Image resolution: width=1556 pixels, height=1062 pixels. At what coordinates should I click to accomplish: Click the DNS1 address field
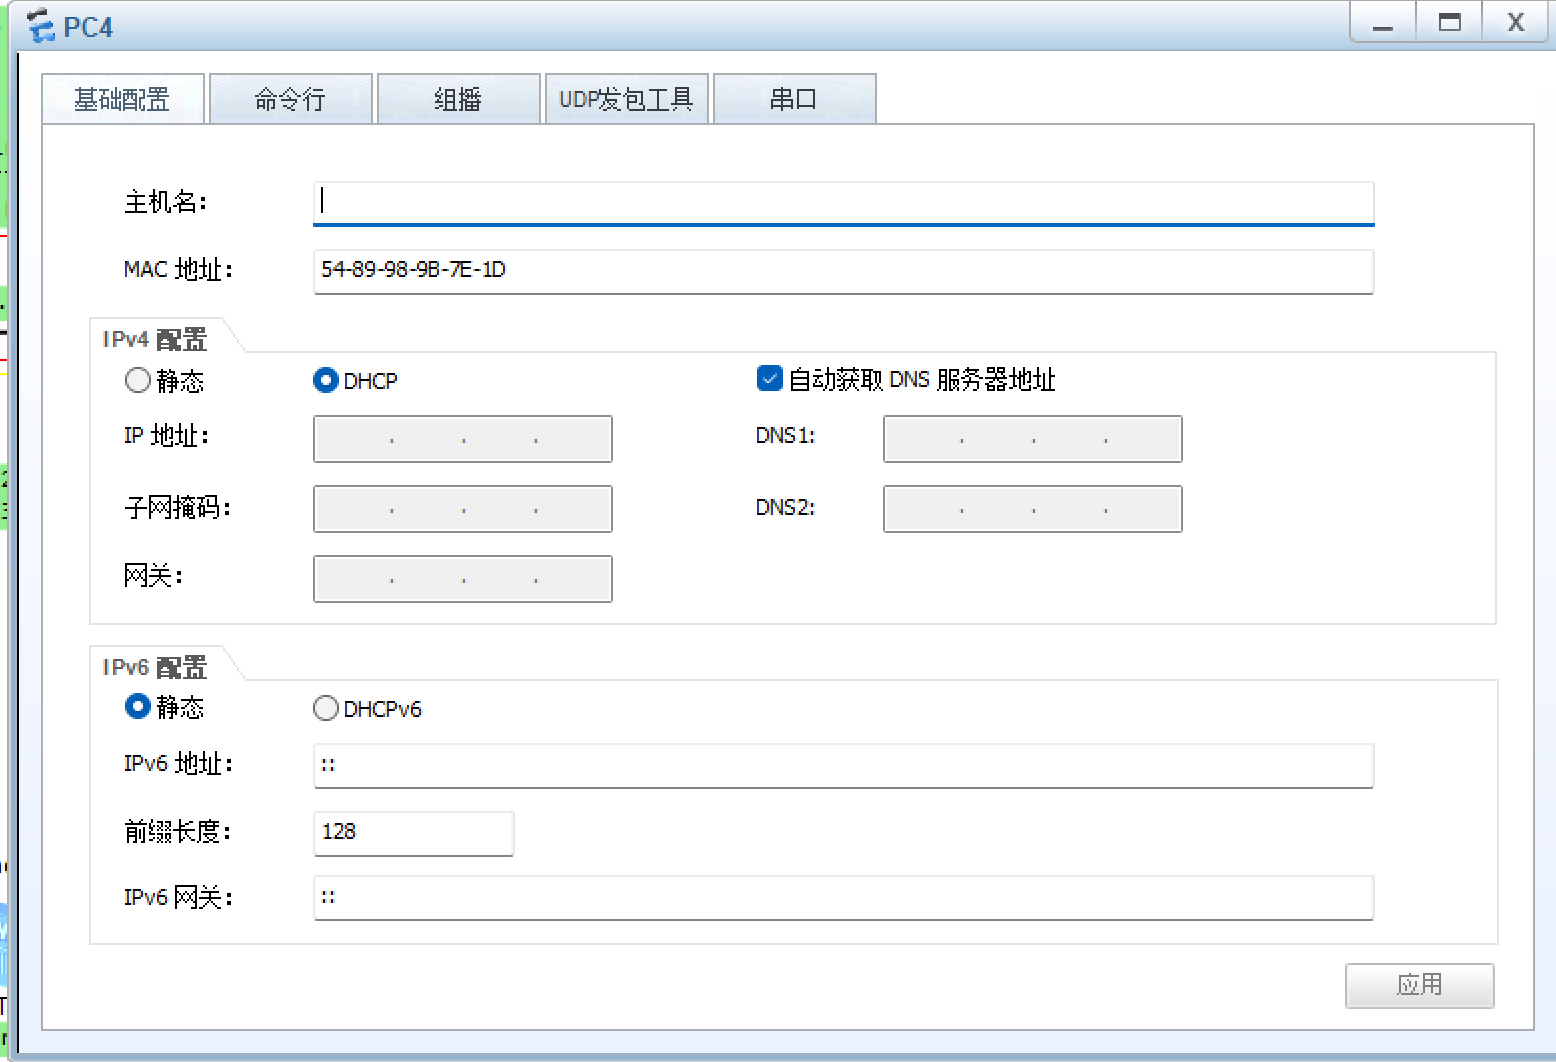click(x=1033, y=439)
